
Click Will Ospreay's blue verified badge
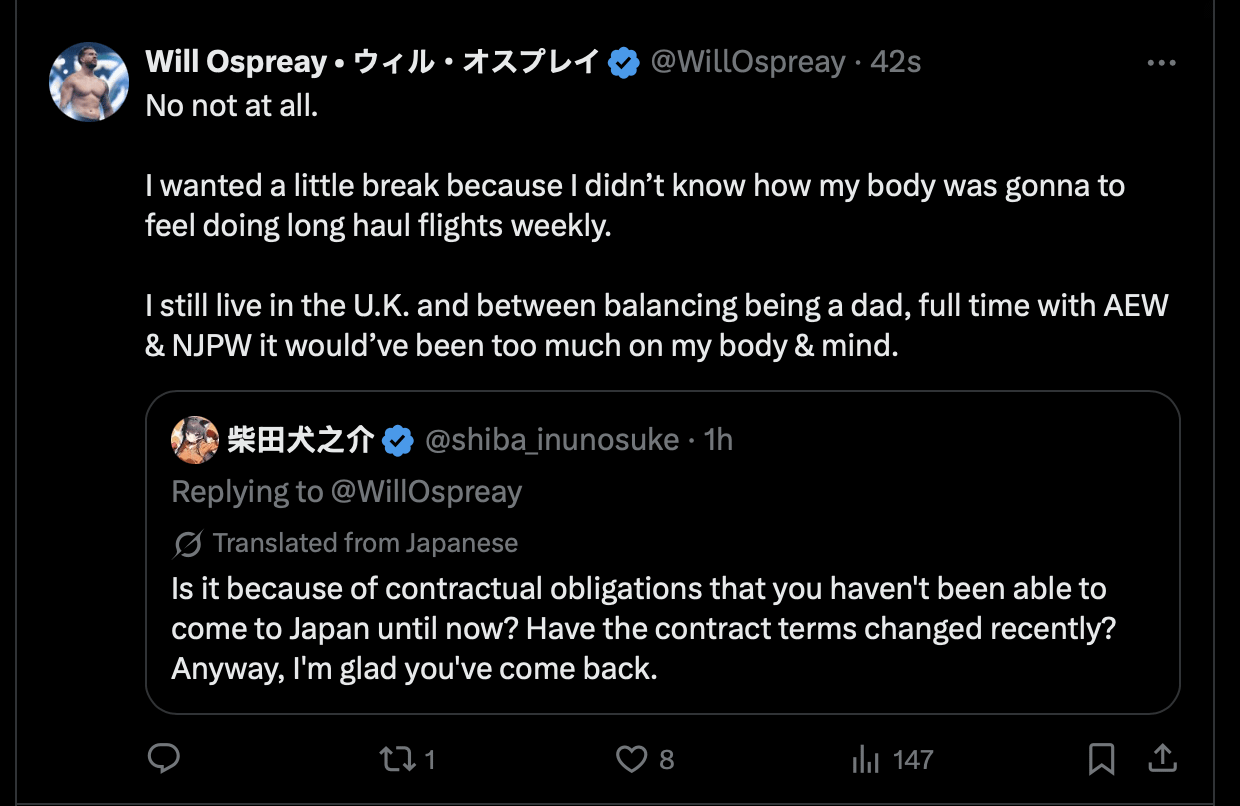coord(624,63)
